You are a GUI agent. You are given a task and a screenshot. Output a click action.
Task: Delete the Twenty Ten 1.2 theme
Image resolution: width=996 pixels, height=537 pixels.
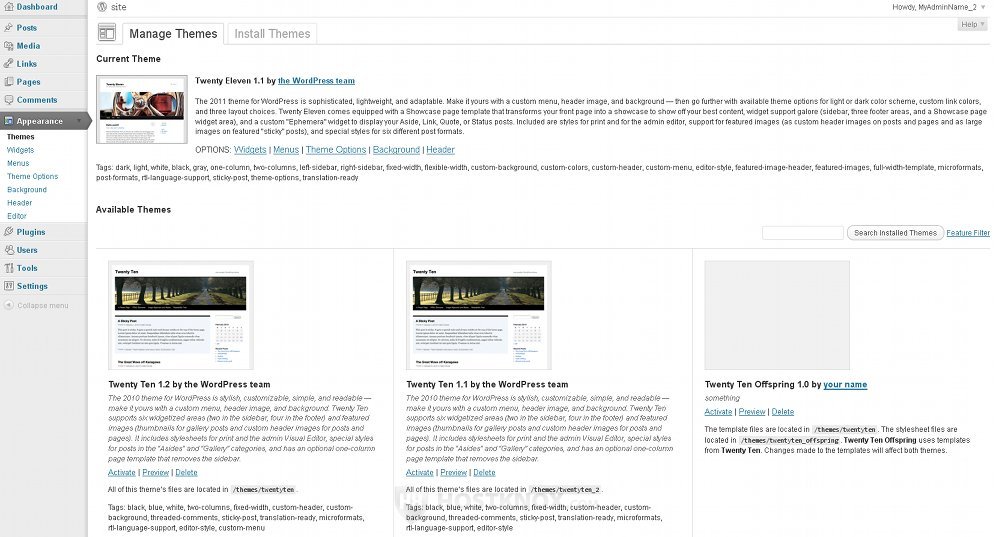[x=186, y=473]
